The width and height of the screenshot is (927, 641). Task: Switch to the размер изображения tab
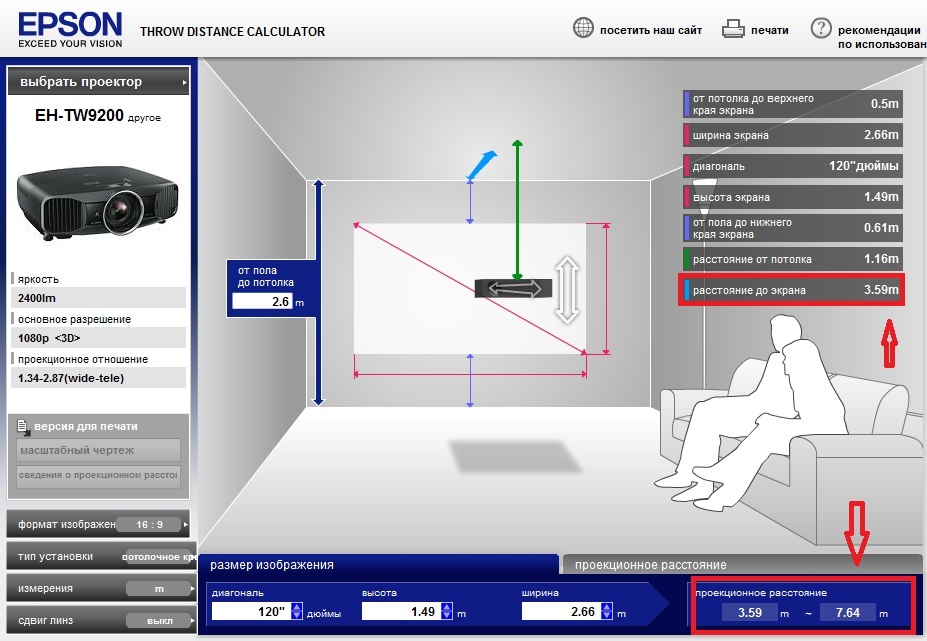click(x=378, y=565)
